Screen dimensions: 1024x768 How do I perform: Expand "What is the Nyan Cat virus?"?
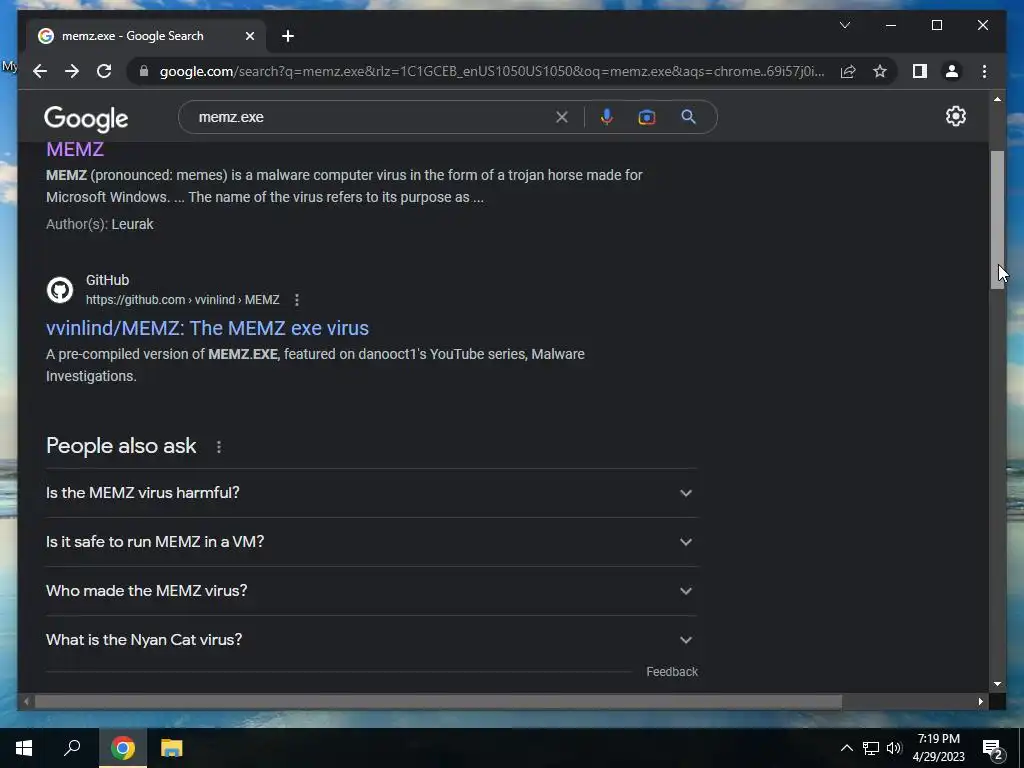371,640
